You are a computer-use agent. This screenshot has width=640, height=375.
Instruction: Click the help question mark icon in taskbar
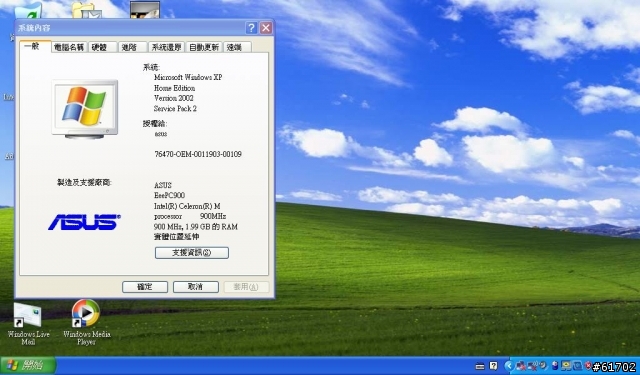tap(493, 366)
